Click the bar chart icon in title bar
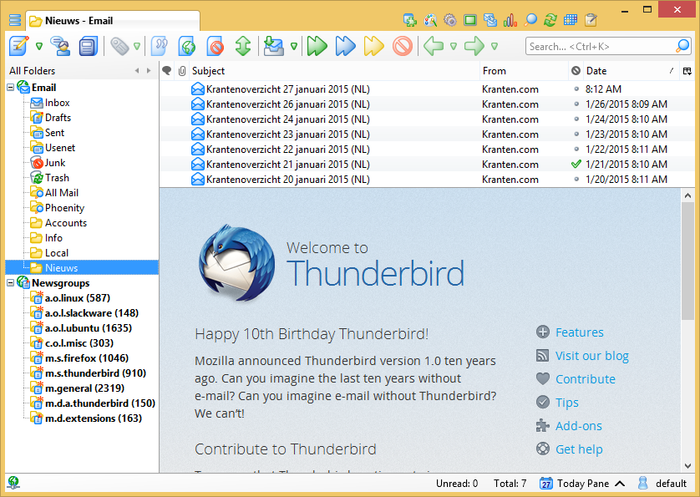The image size is (700, 497). 510,20
